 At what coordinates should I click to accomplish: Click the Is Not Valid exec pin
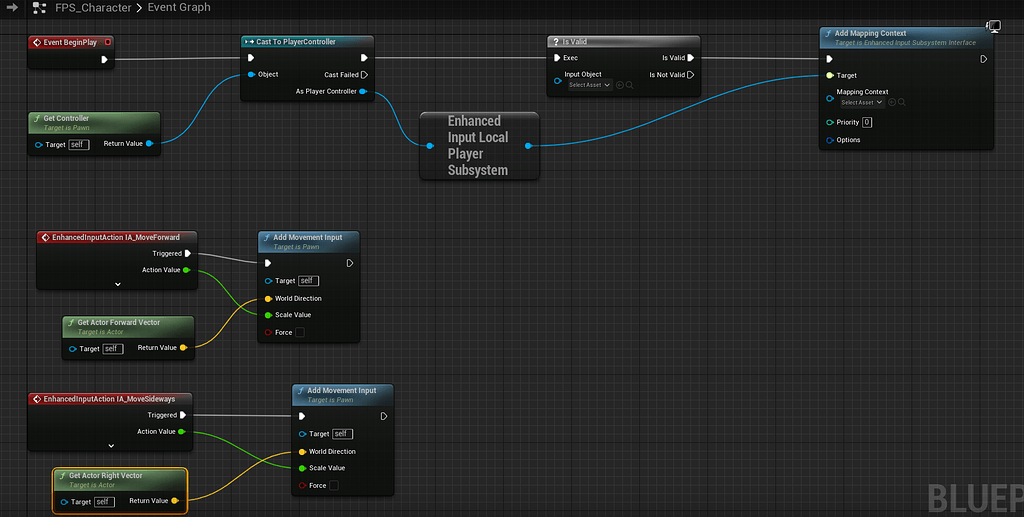click(690, 74)
